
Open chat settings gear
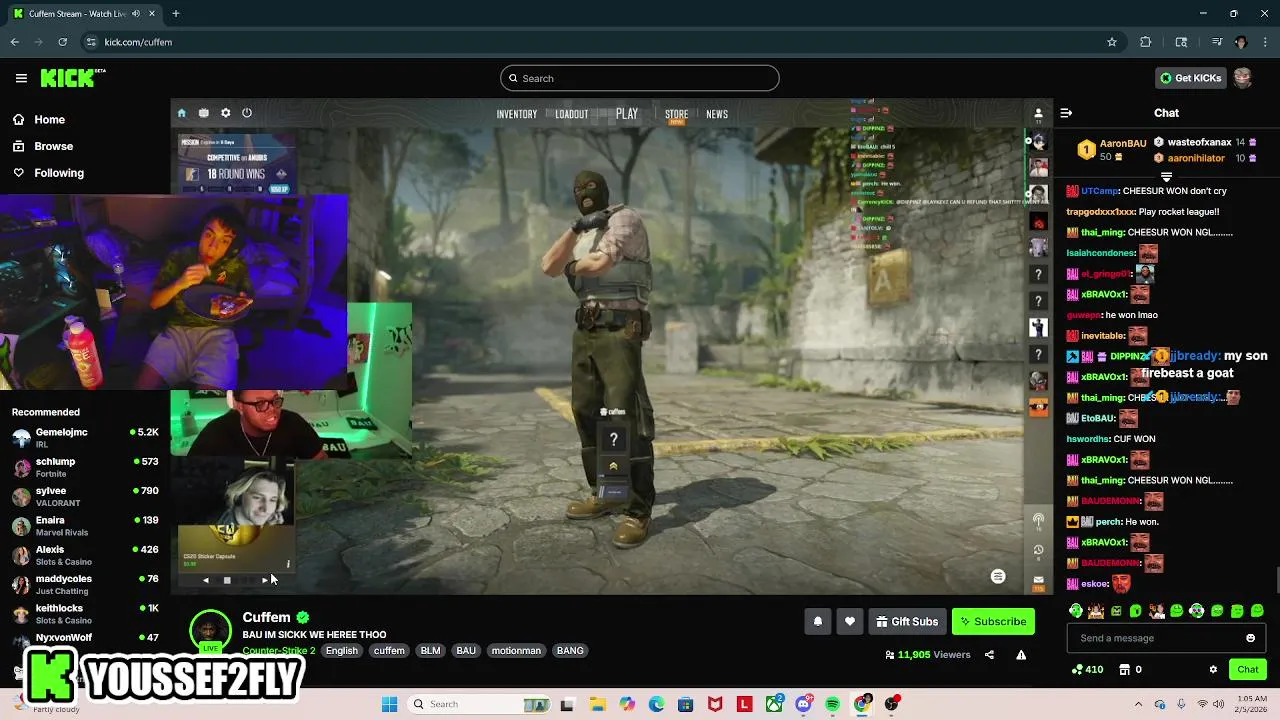1213,669
